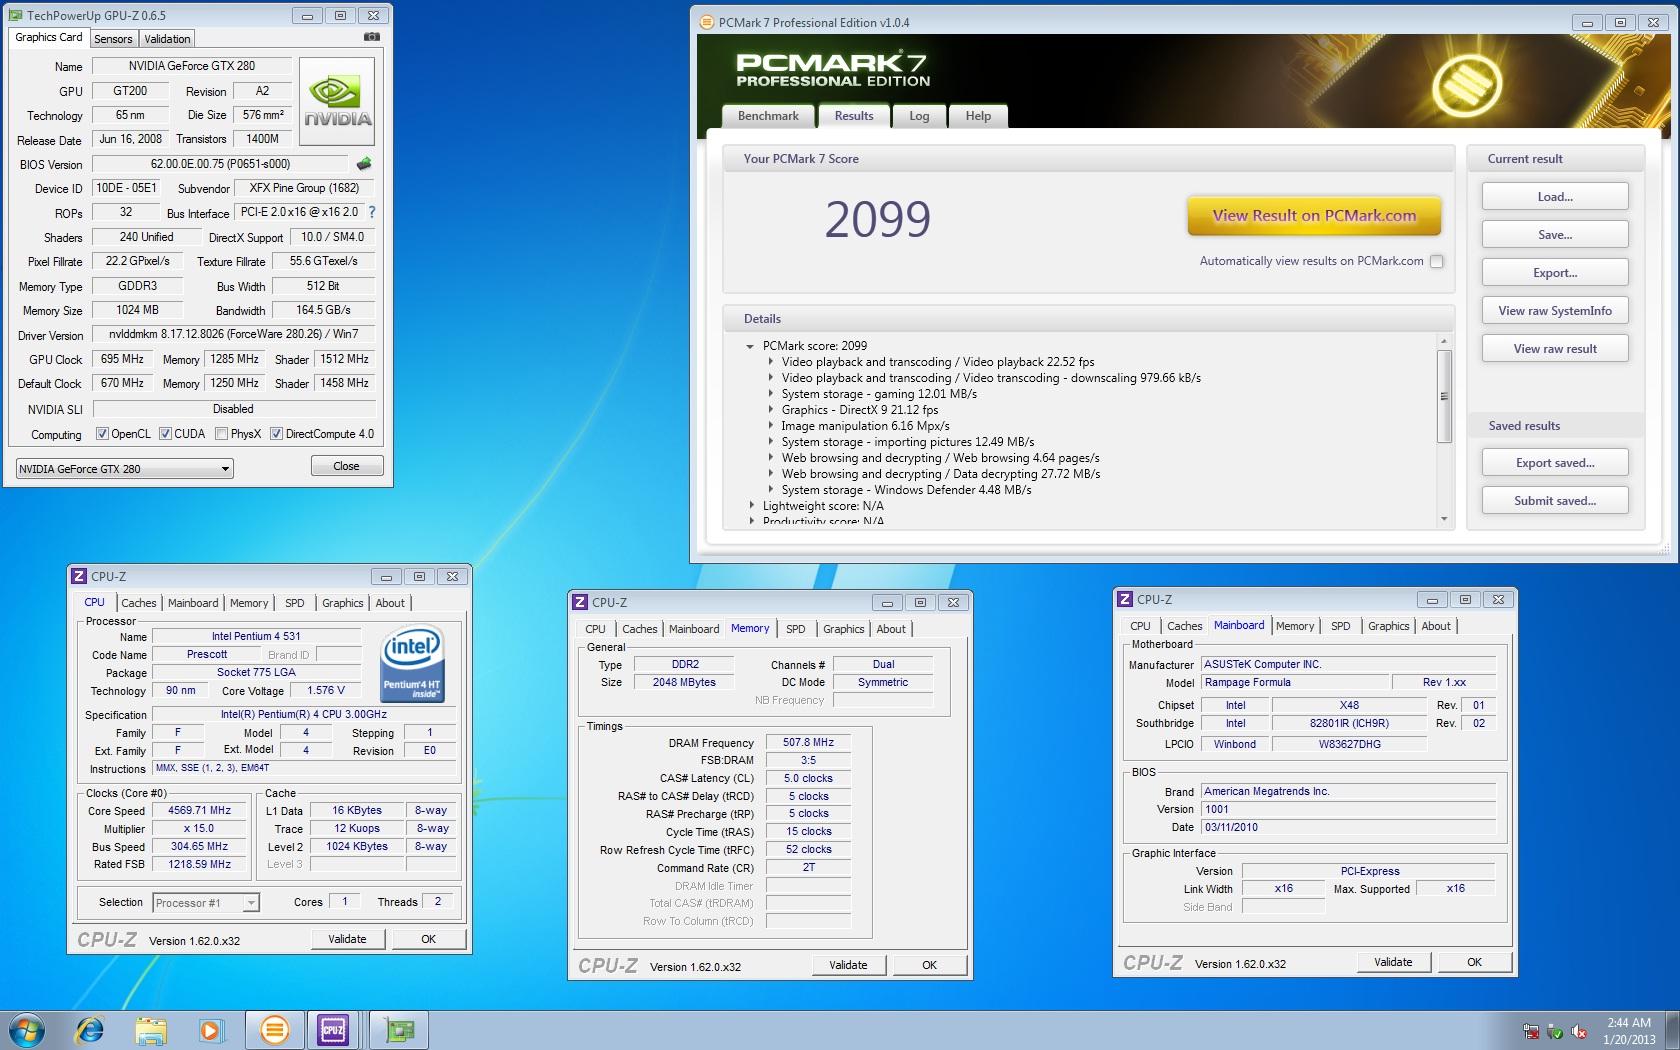
Task: Launch Internet Explorer from the taskbar
Action: [x=90, y=1030]
